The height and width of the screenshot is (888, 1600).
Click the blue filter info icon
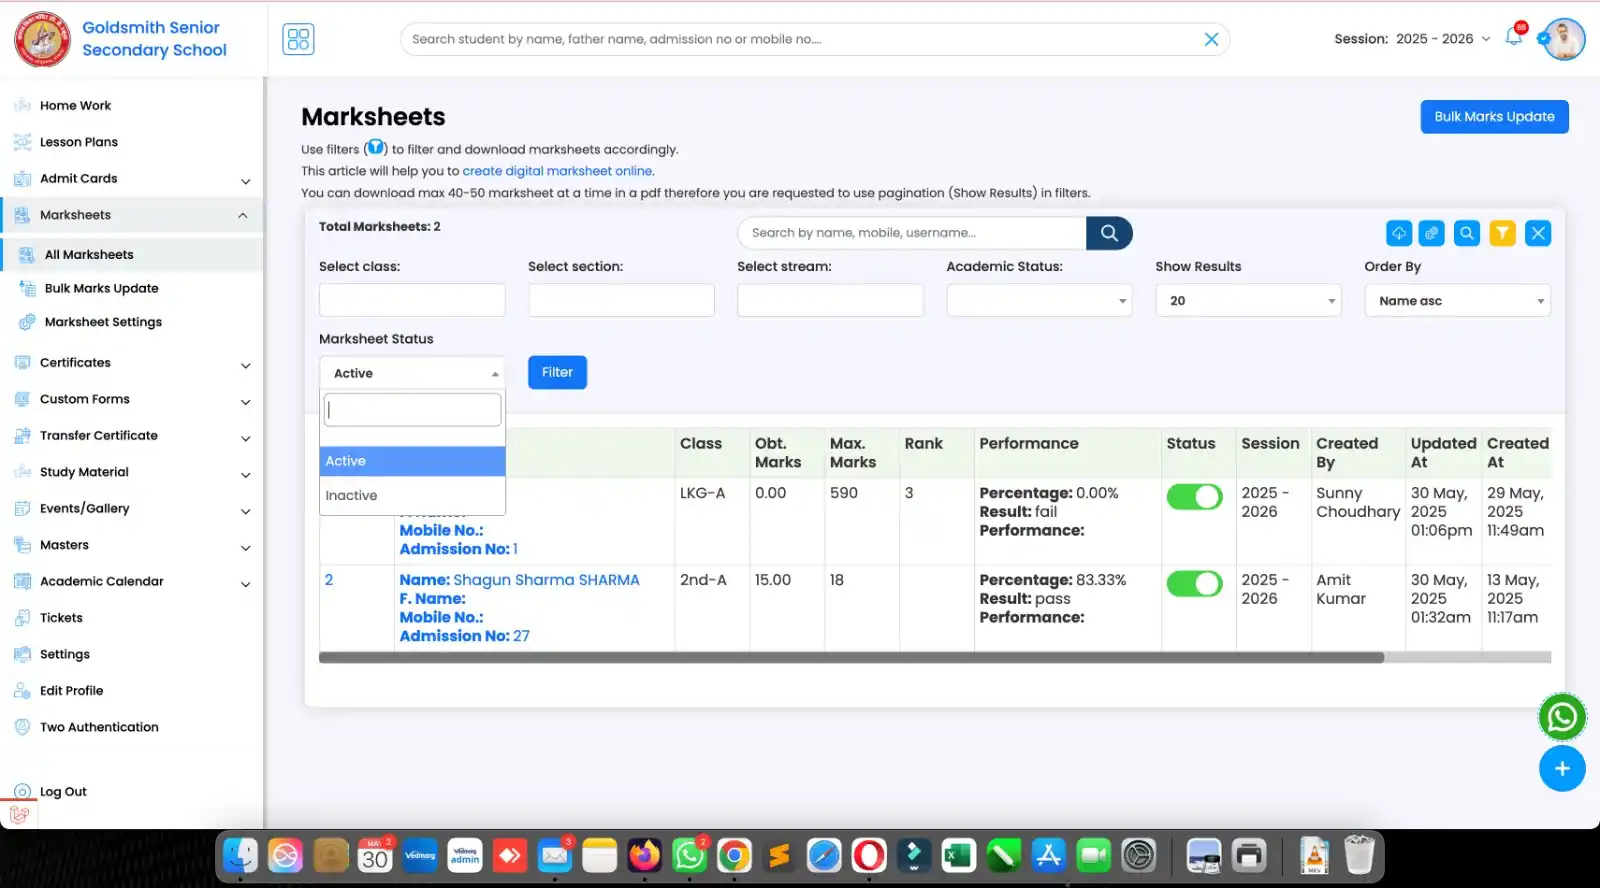click(x=375, y=148)
